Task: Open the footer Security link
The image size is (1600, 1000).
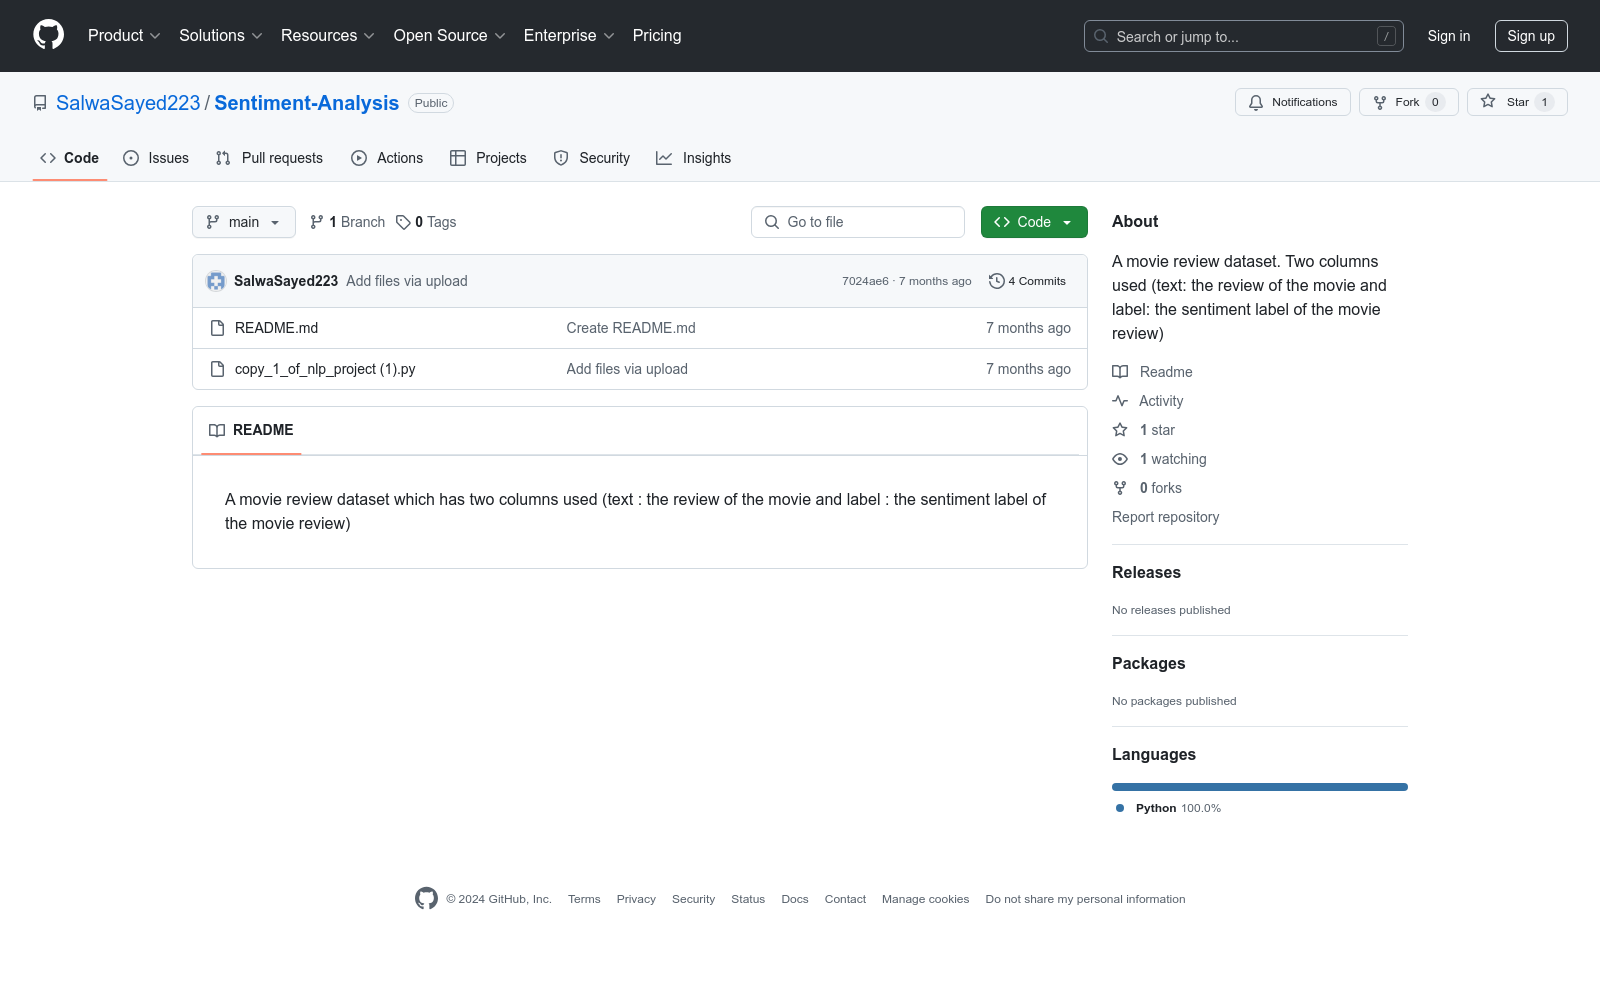Action: click(x=693, y=899)
